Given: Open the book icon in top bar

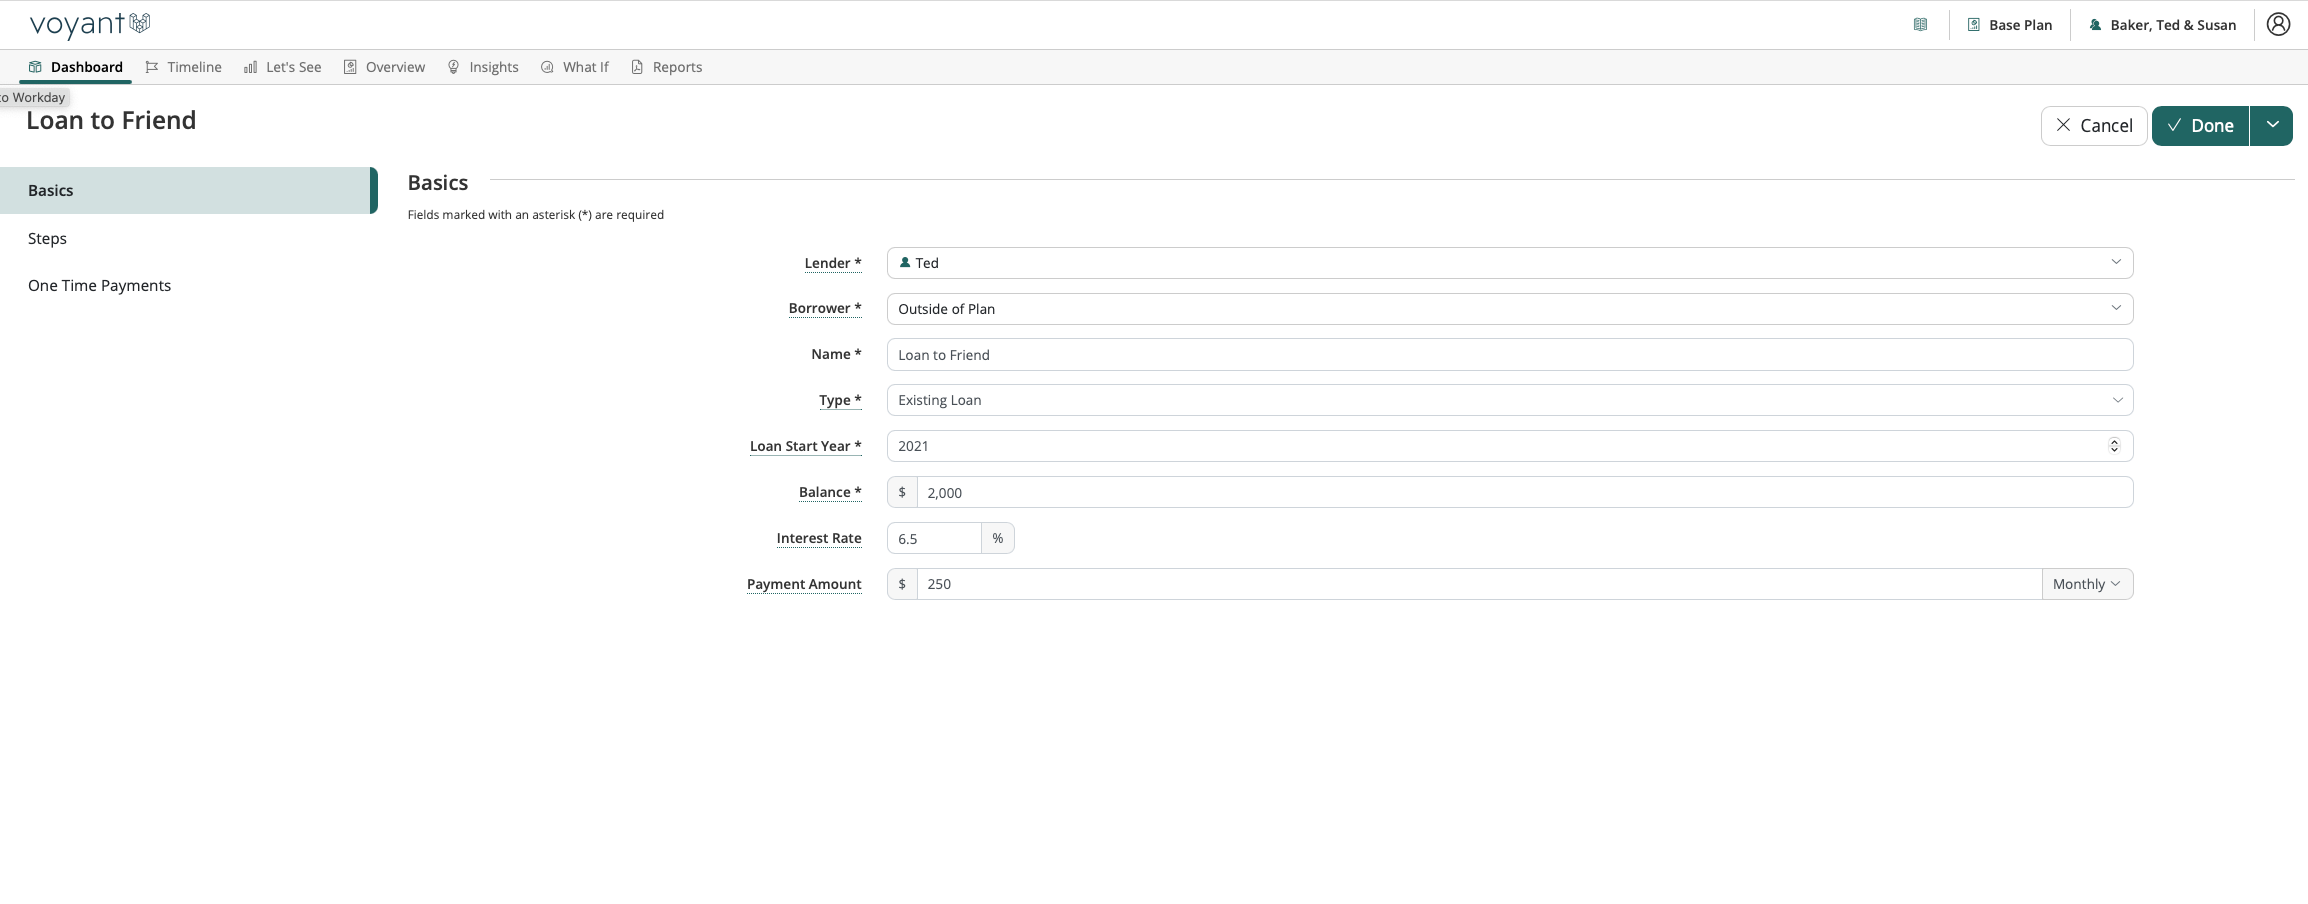Looking at the screenshot, I should pos(1920,25).
